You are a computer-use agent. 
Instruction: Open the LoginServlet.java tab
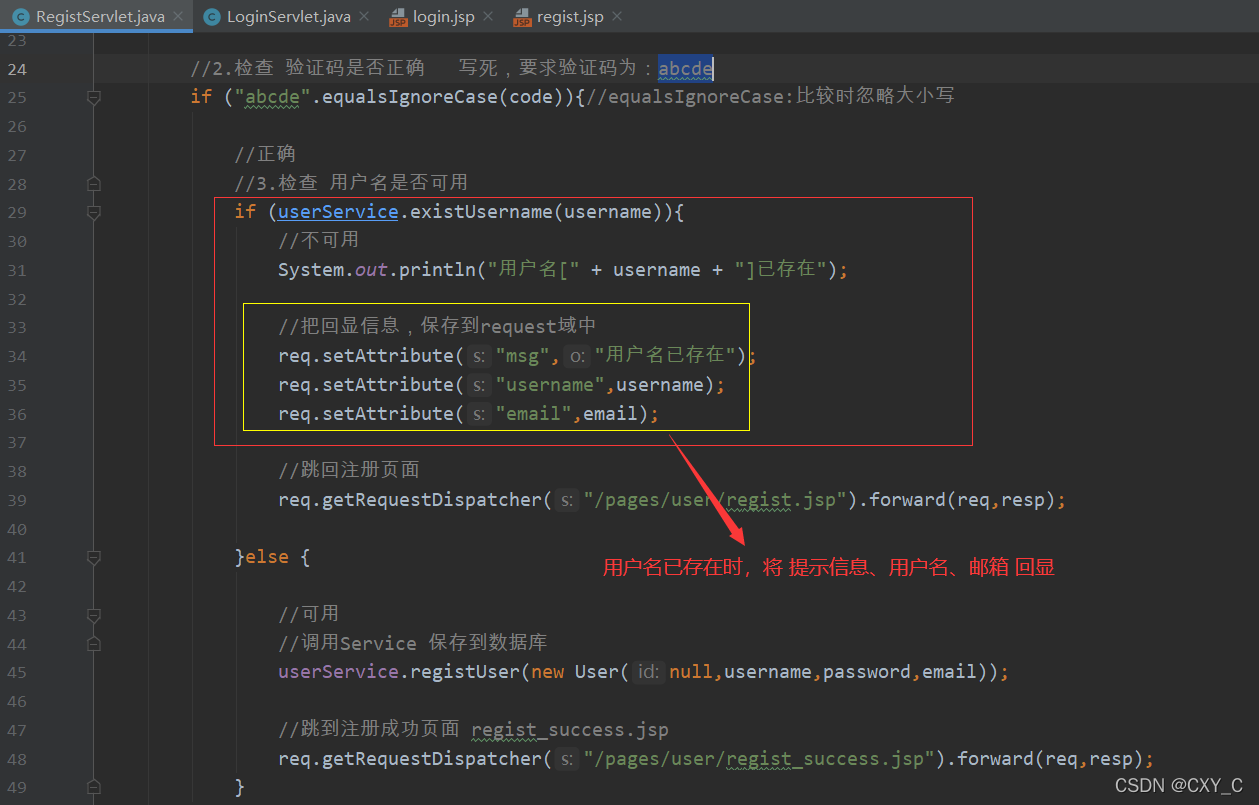point(289,17)
